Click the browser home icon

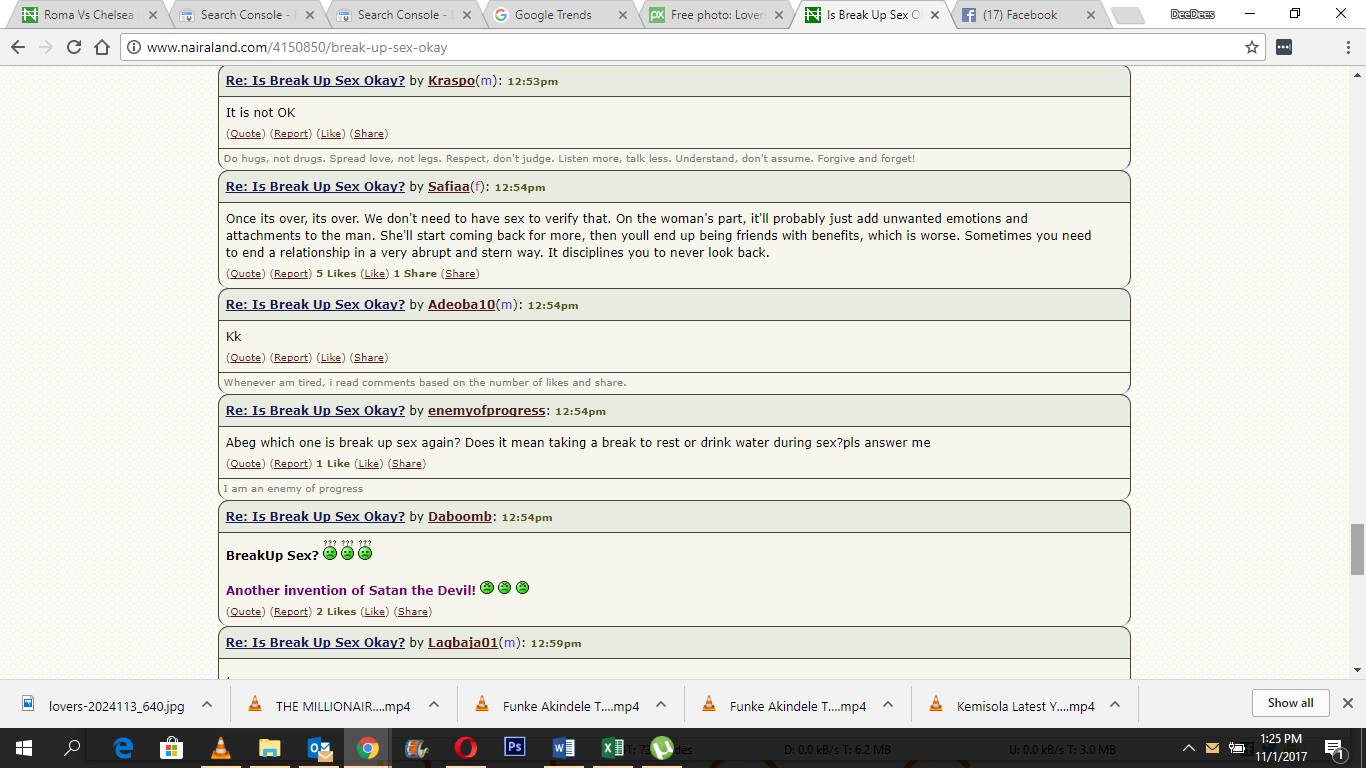pos(102,47)
